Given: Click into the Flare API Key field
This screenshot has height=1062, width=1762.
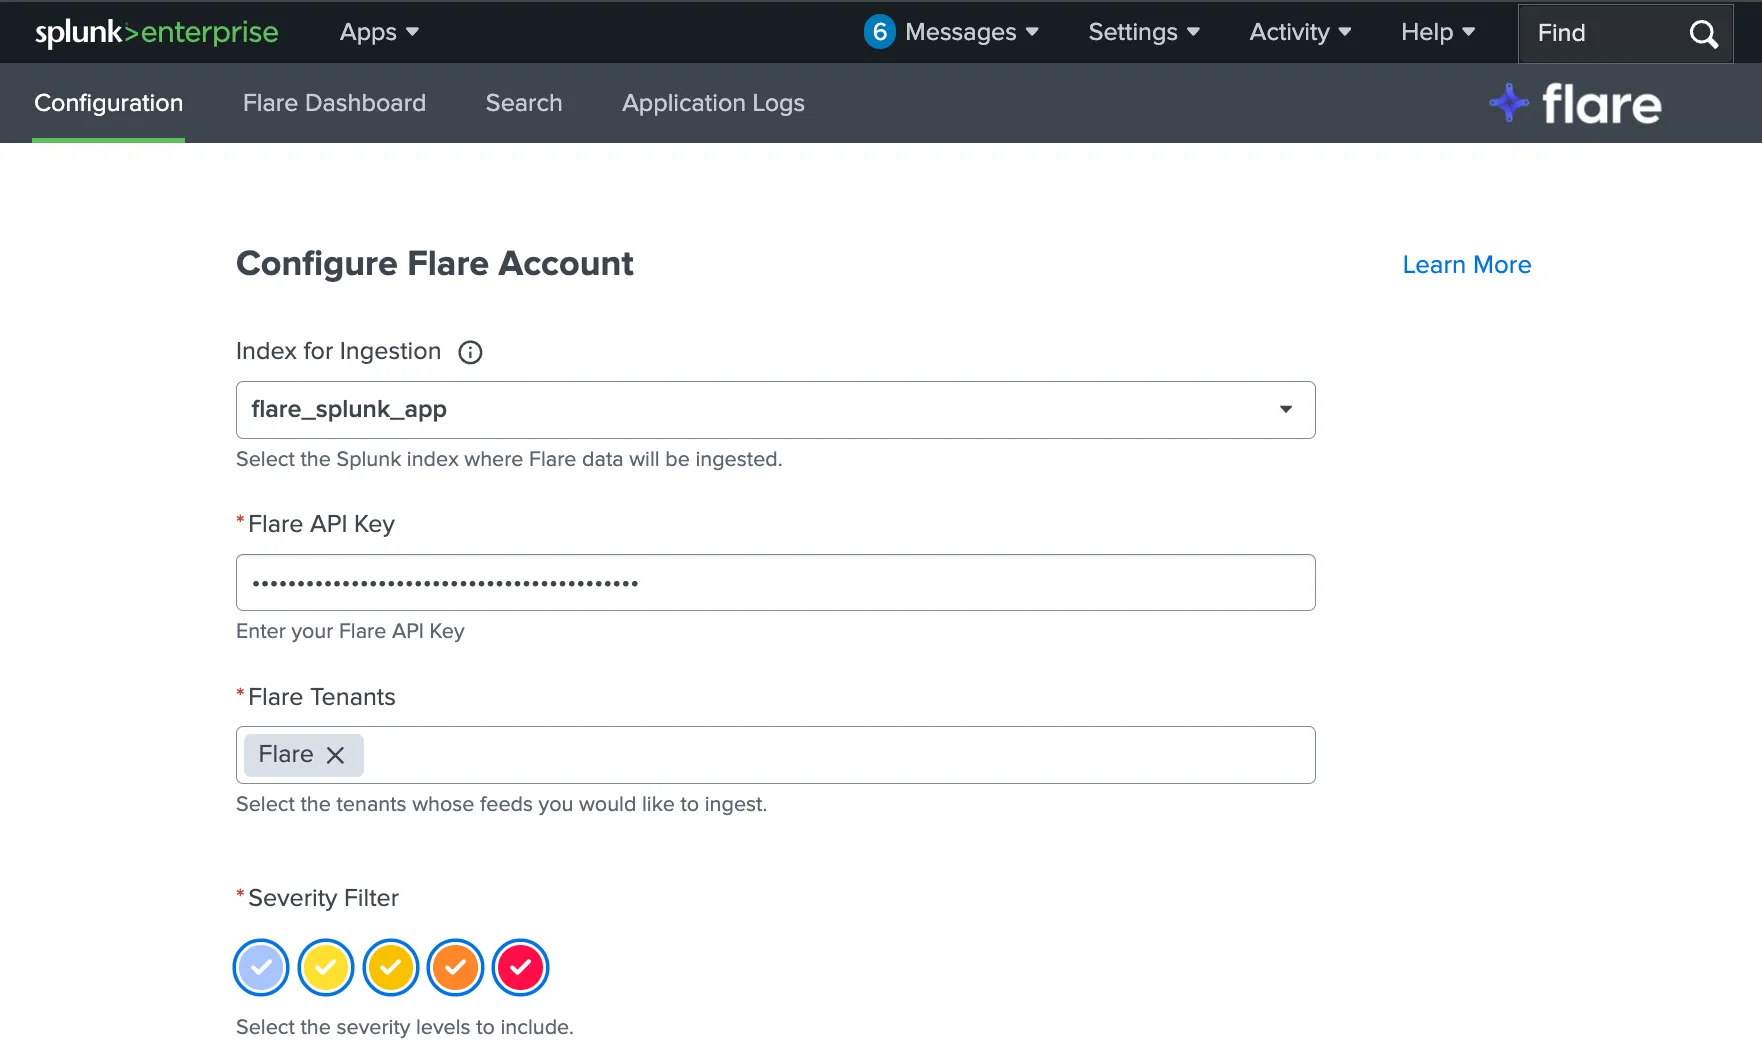Looking at the screenshot, I should (776, 583).
